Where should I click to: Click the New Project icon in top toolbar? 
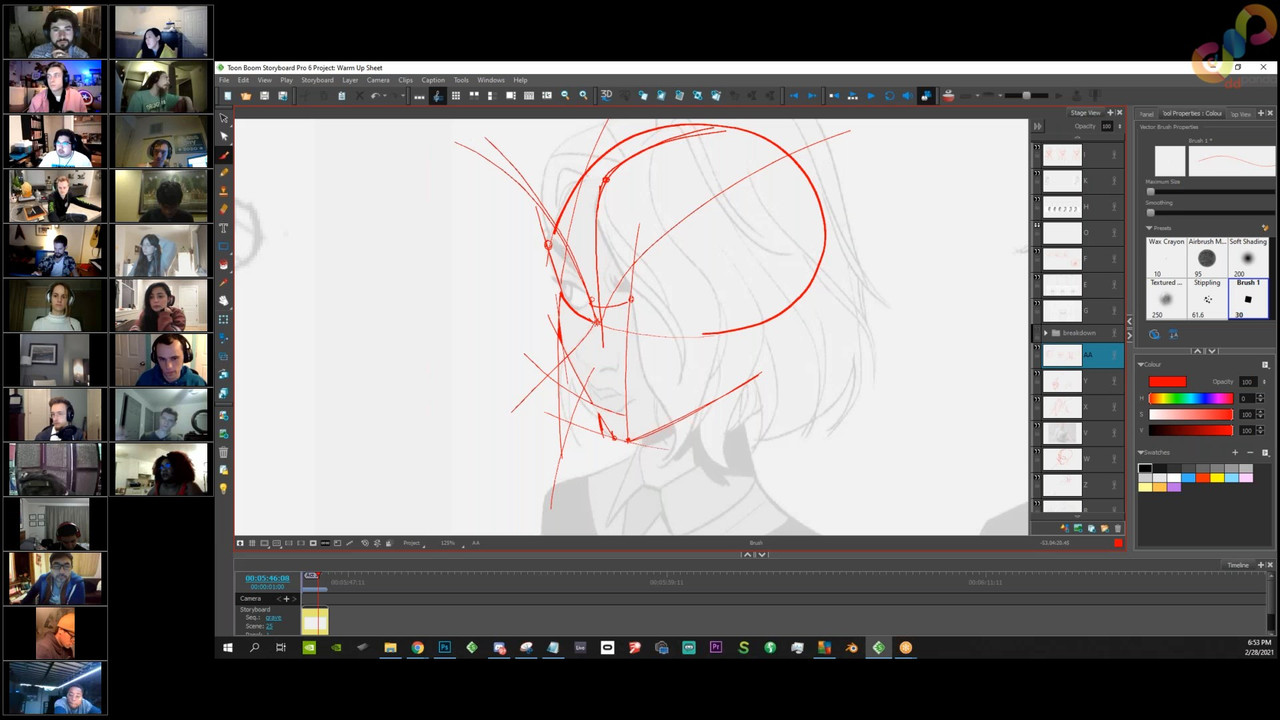tap(228, 96)
